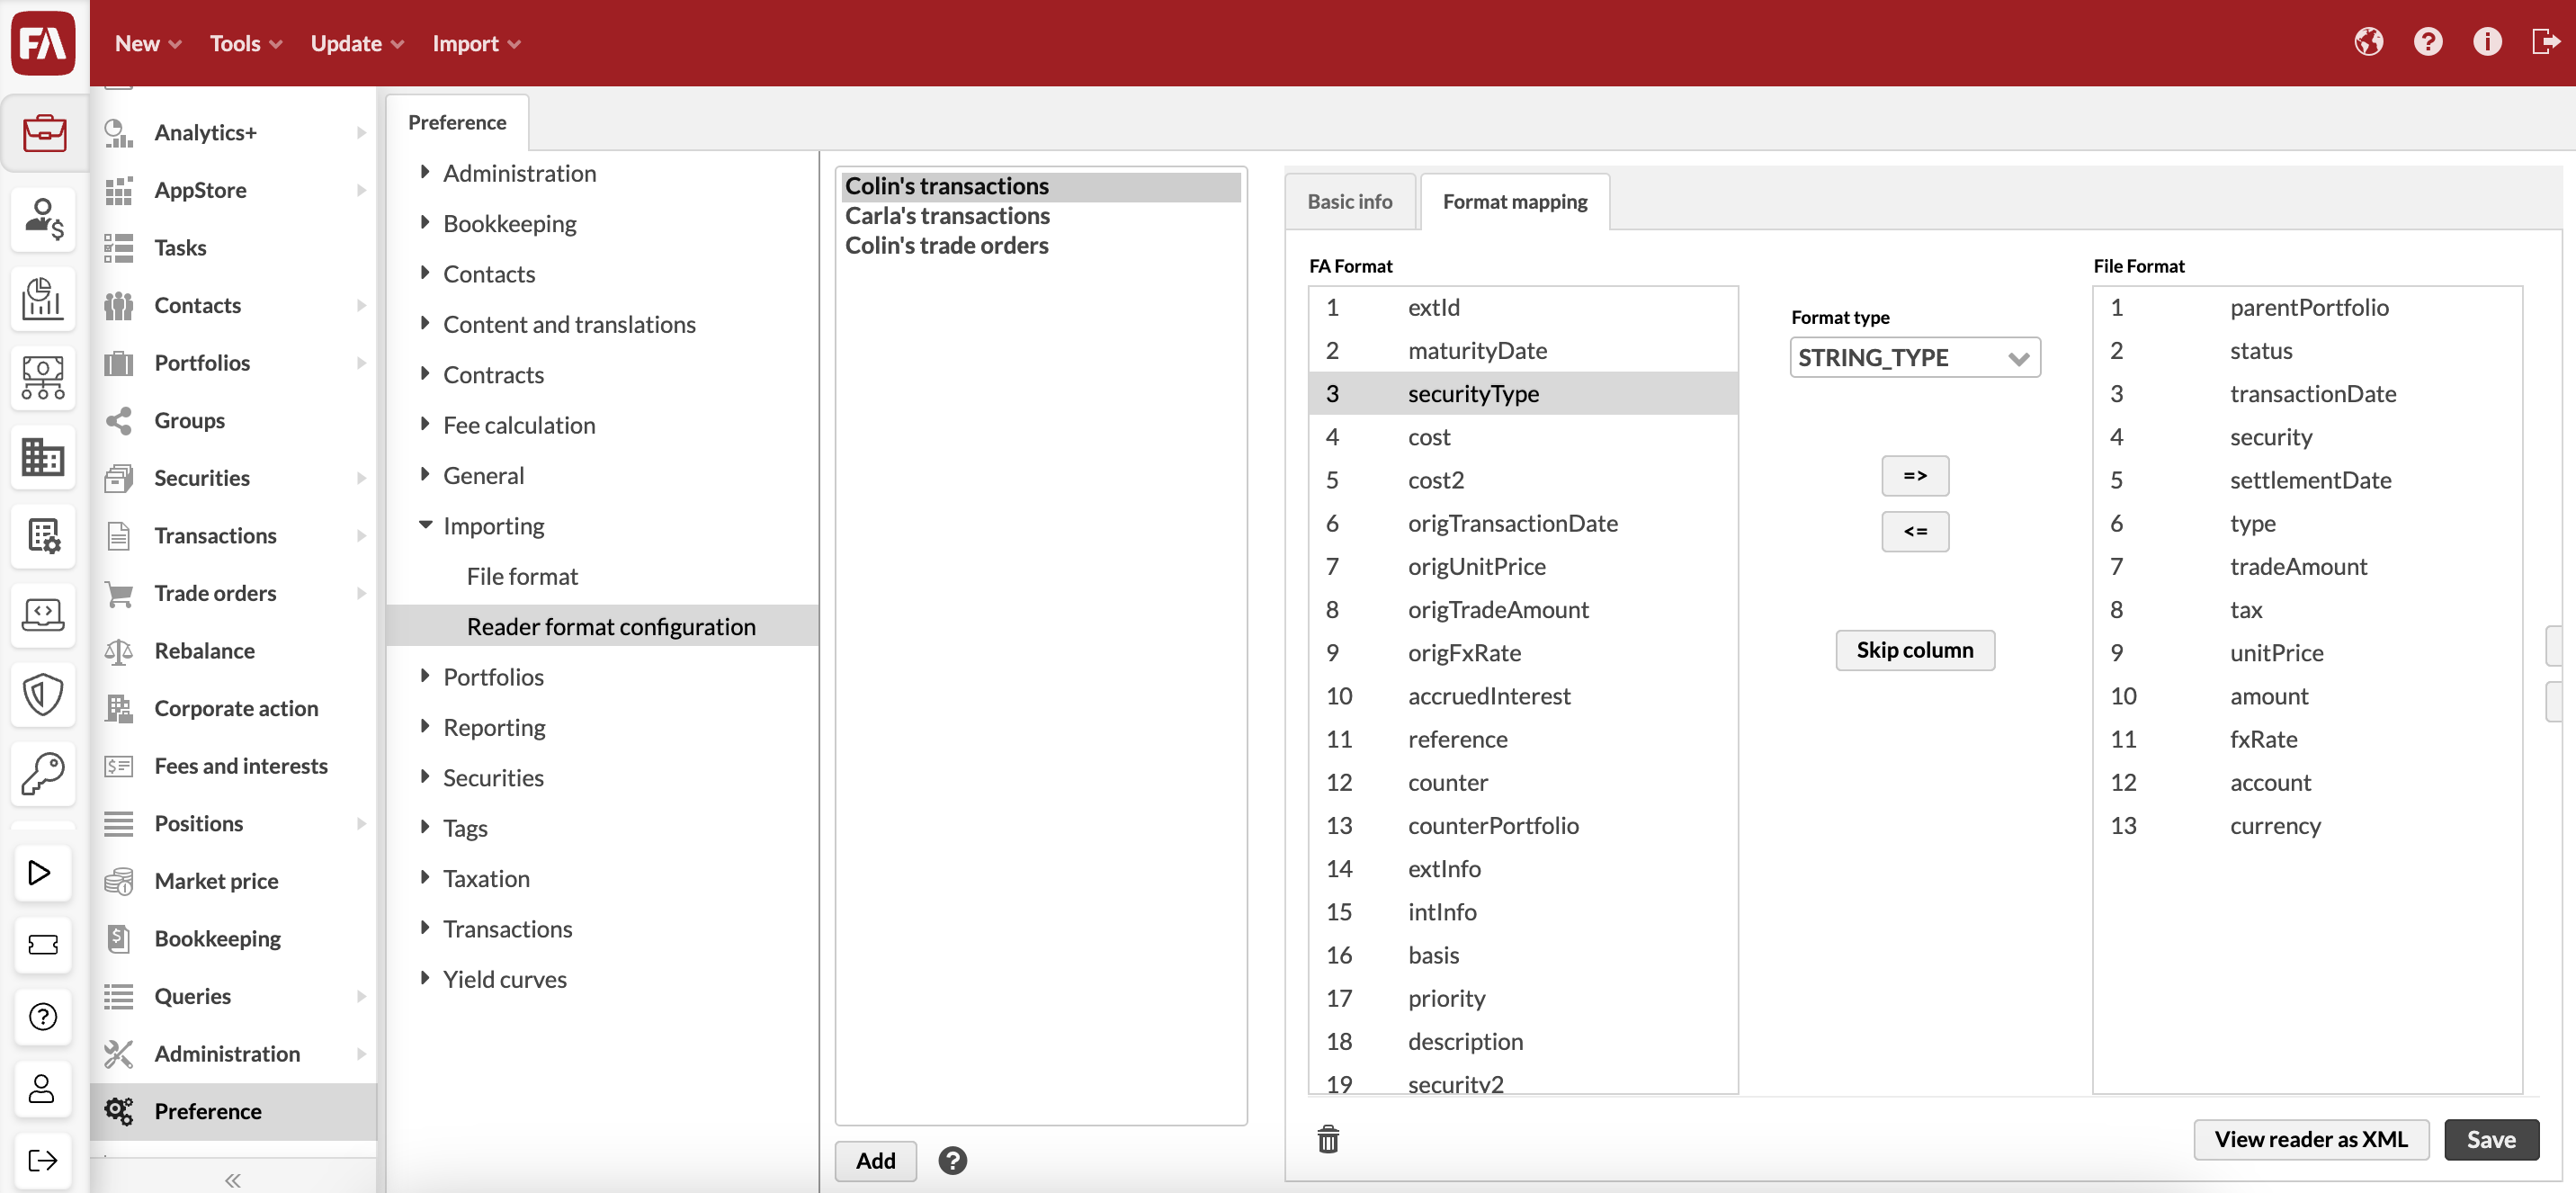Open the Tools menu
This screenshot has height=1193, width=2576.
246,43
